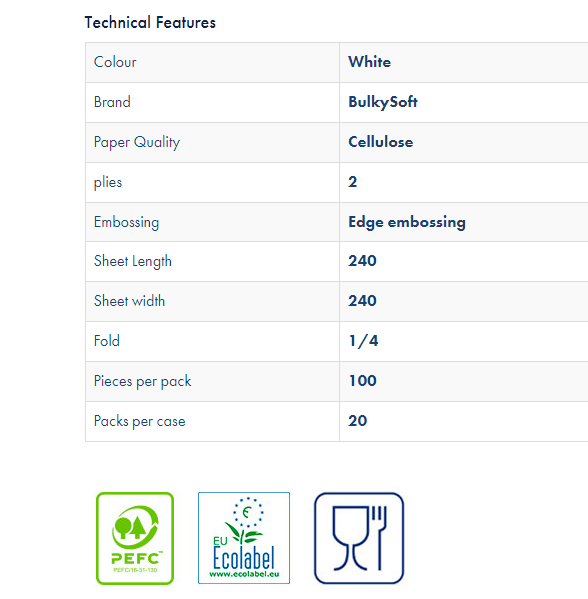Screen dimensions: 588x599
Task: Select the Packs per case value 20
Action: 358,421
